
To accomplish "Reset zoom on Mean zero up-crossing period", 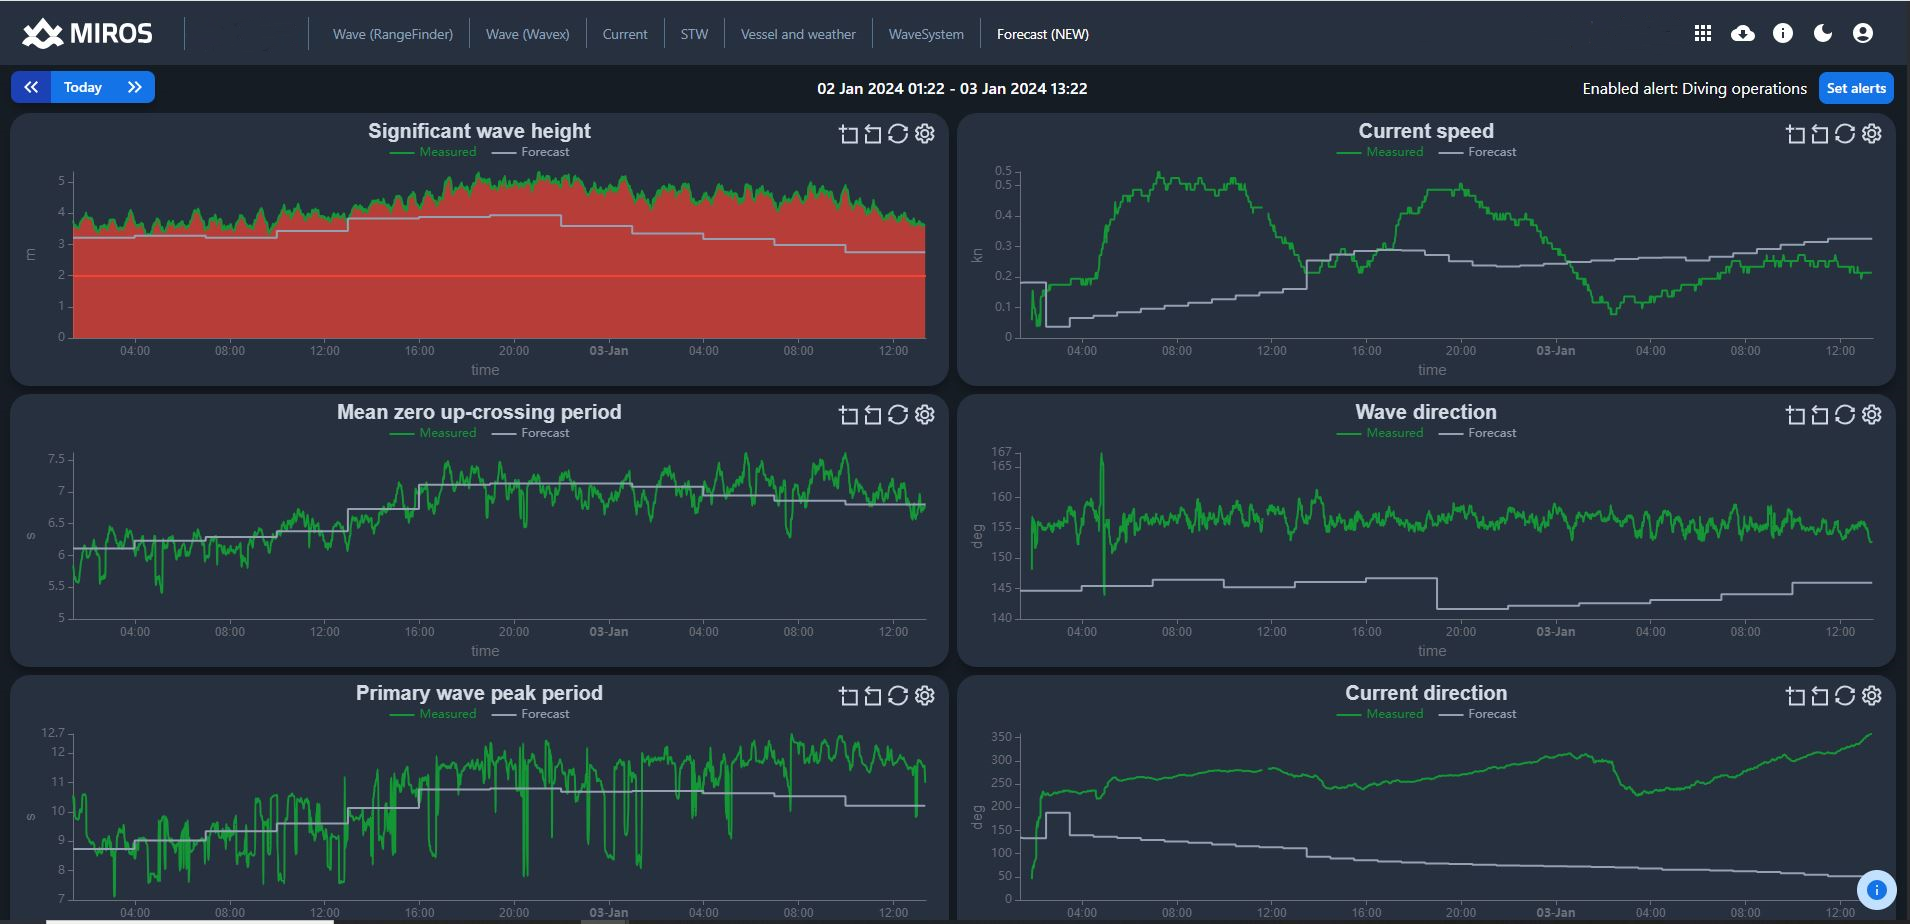I will point(873,415).
